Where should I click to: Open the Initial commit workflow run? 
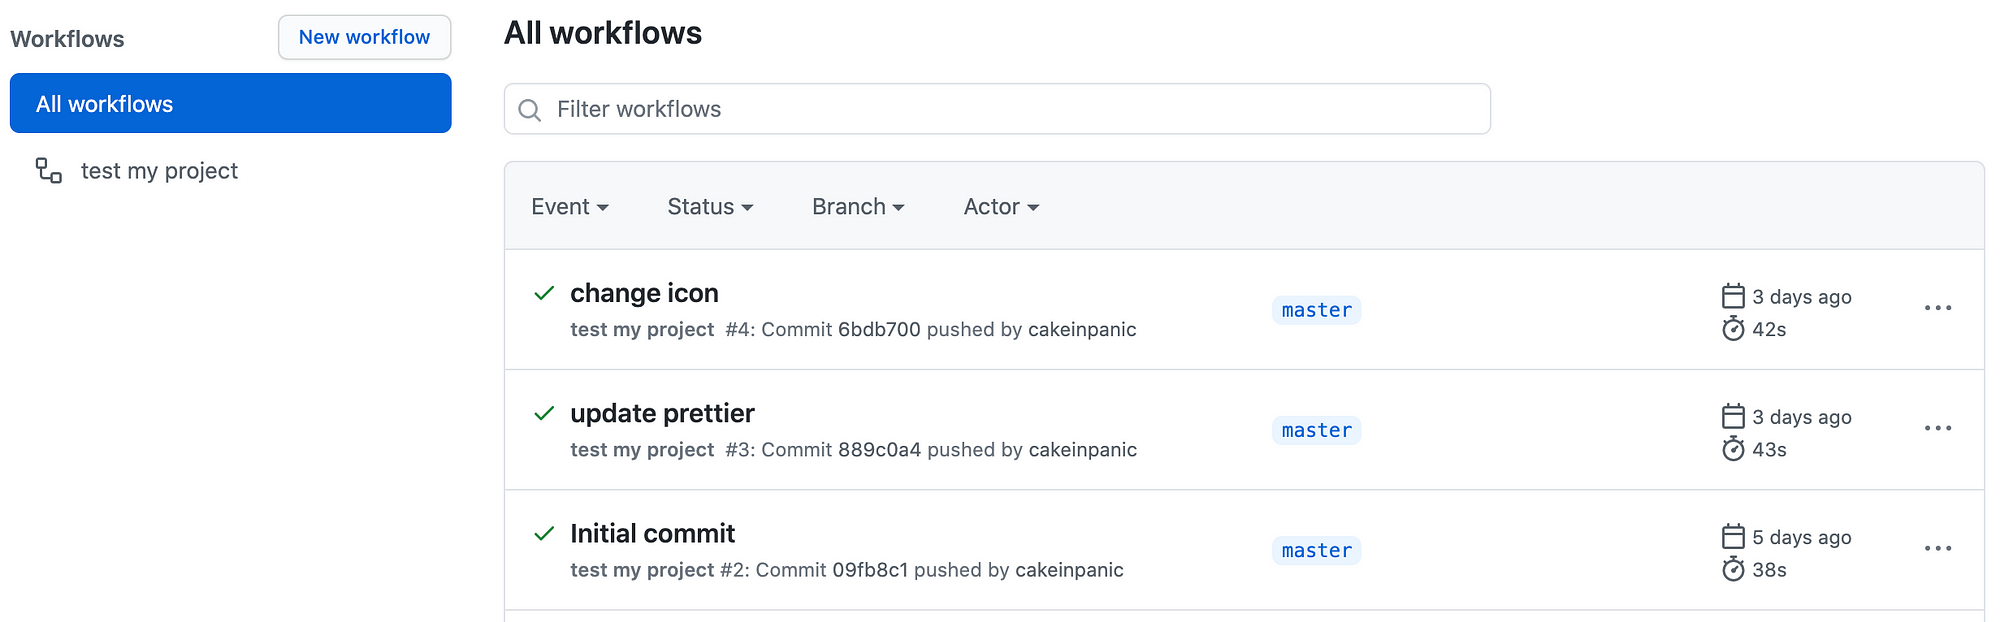(x=652, y=533)
